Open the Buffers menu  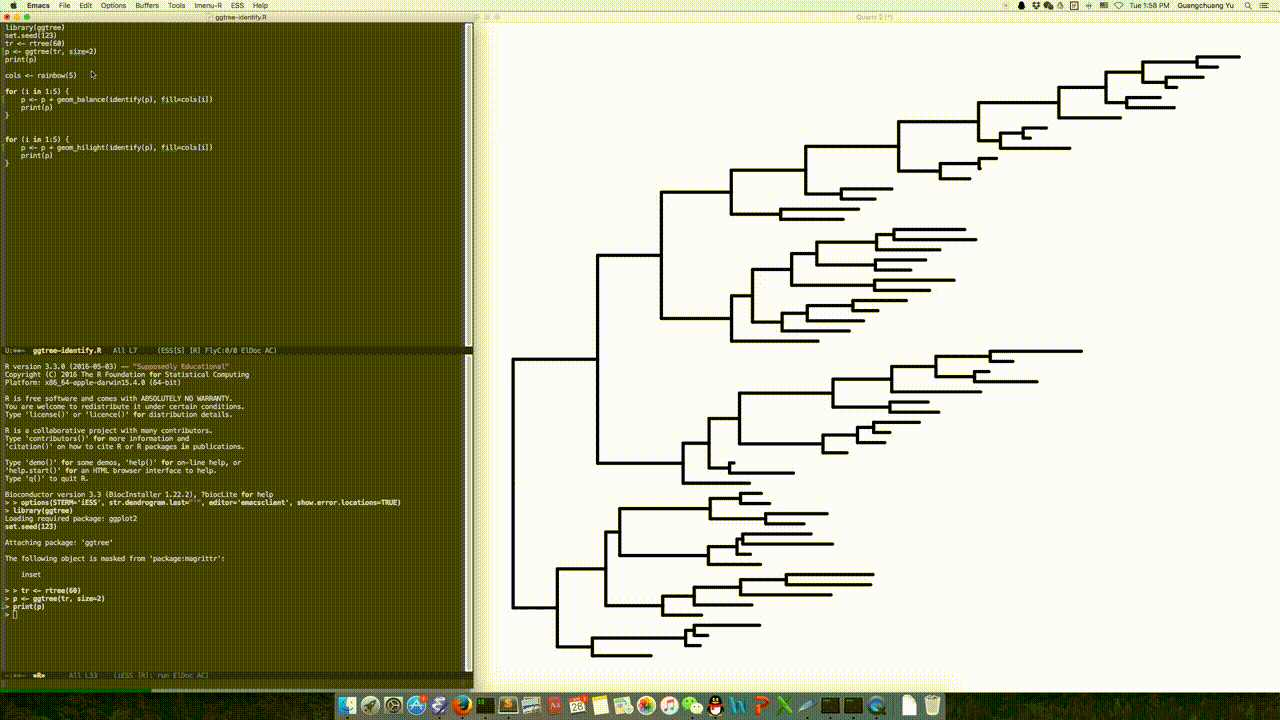147,5
